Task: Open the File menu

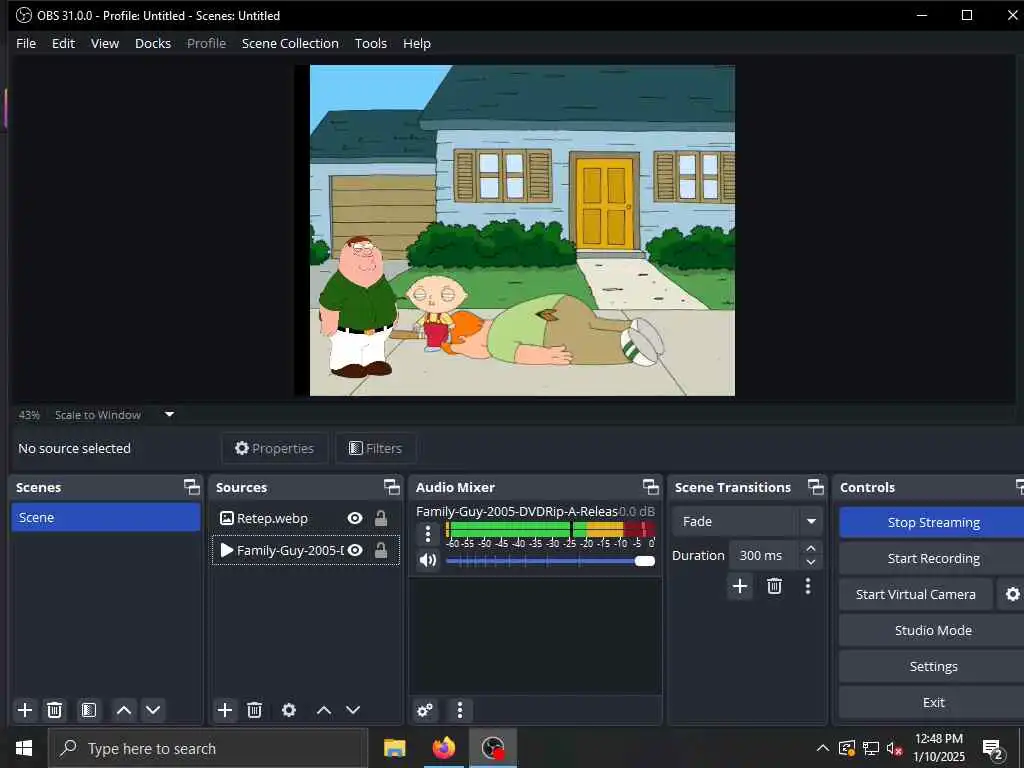Action: pos(26,43)
